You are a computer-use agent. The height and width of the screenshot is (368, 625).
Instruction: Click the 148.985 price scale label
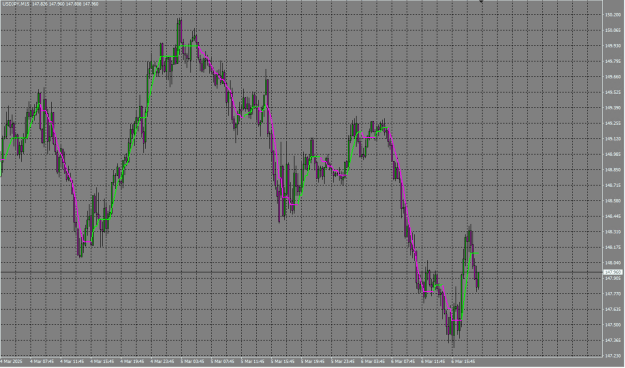point(613,154)
